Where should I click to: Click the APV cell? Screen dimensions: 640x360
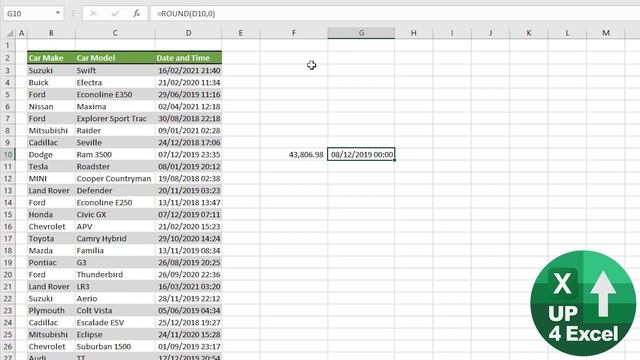pyautogui.click(x=115, y=227)
